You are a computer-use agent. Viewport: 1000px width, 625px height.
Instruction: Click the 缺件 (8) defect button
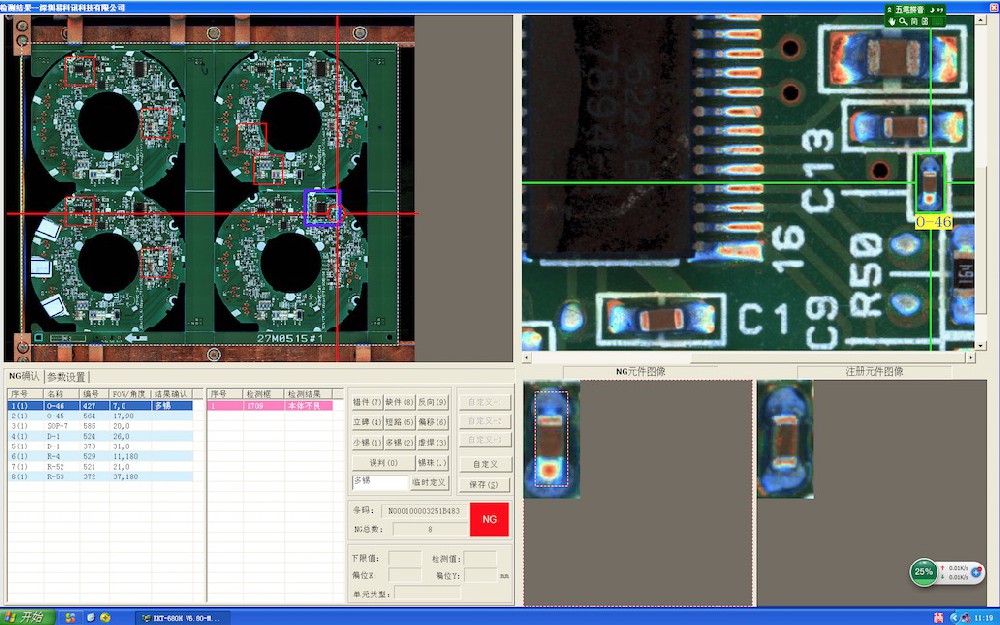click(399, 402)
